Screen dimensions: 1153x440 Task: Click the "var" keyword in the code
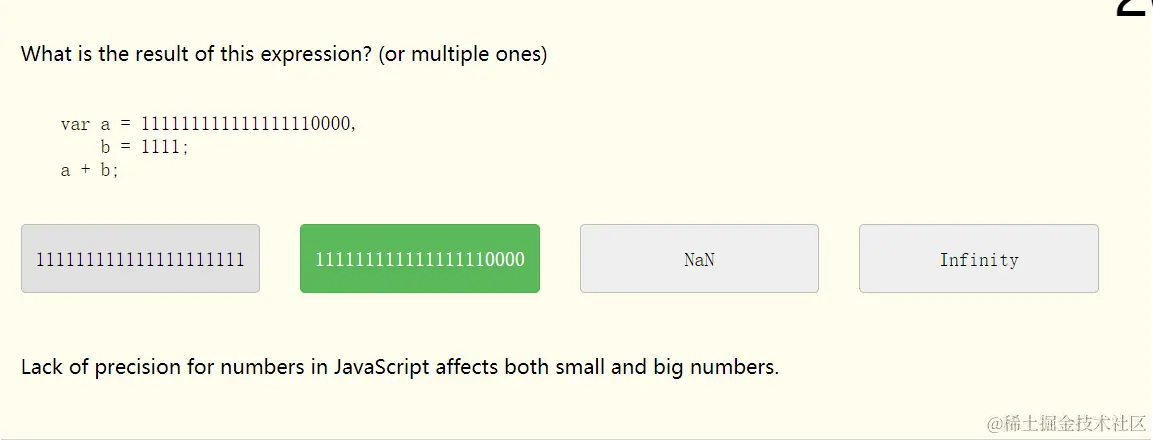pos(75,124)
